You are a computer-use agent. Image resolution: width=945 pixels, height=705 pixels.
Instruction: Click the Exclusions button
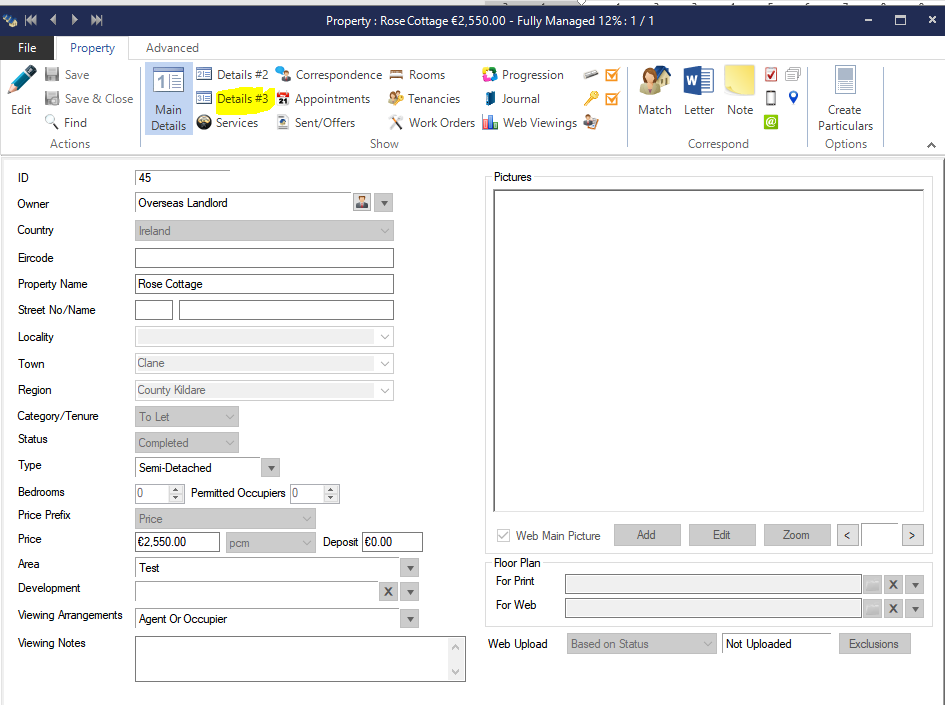(x=874, y=644)
